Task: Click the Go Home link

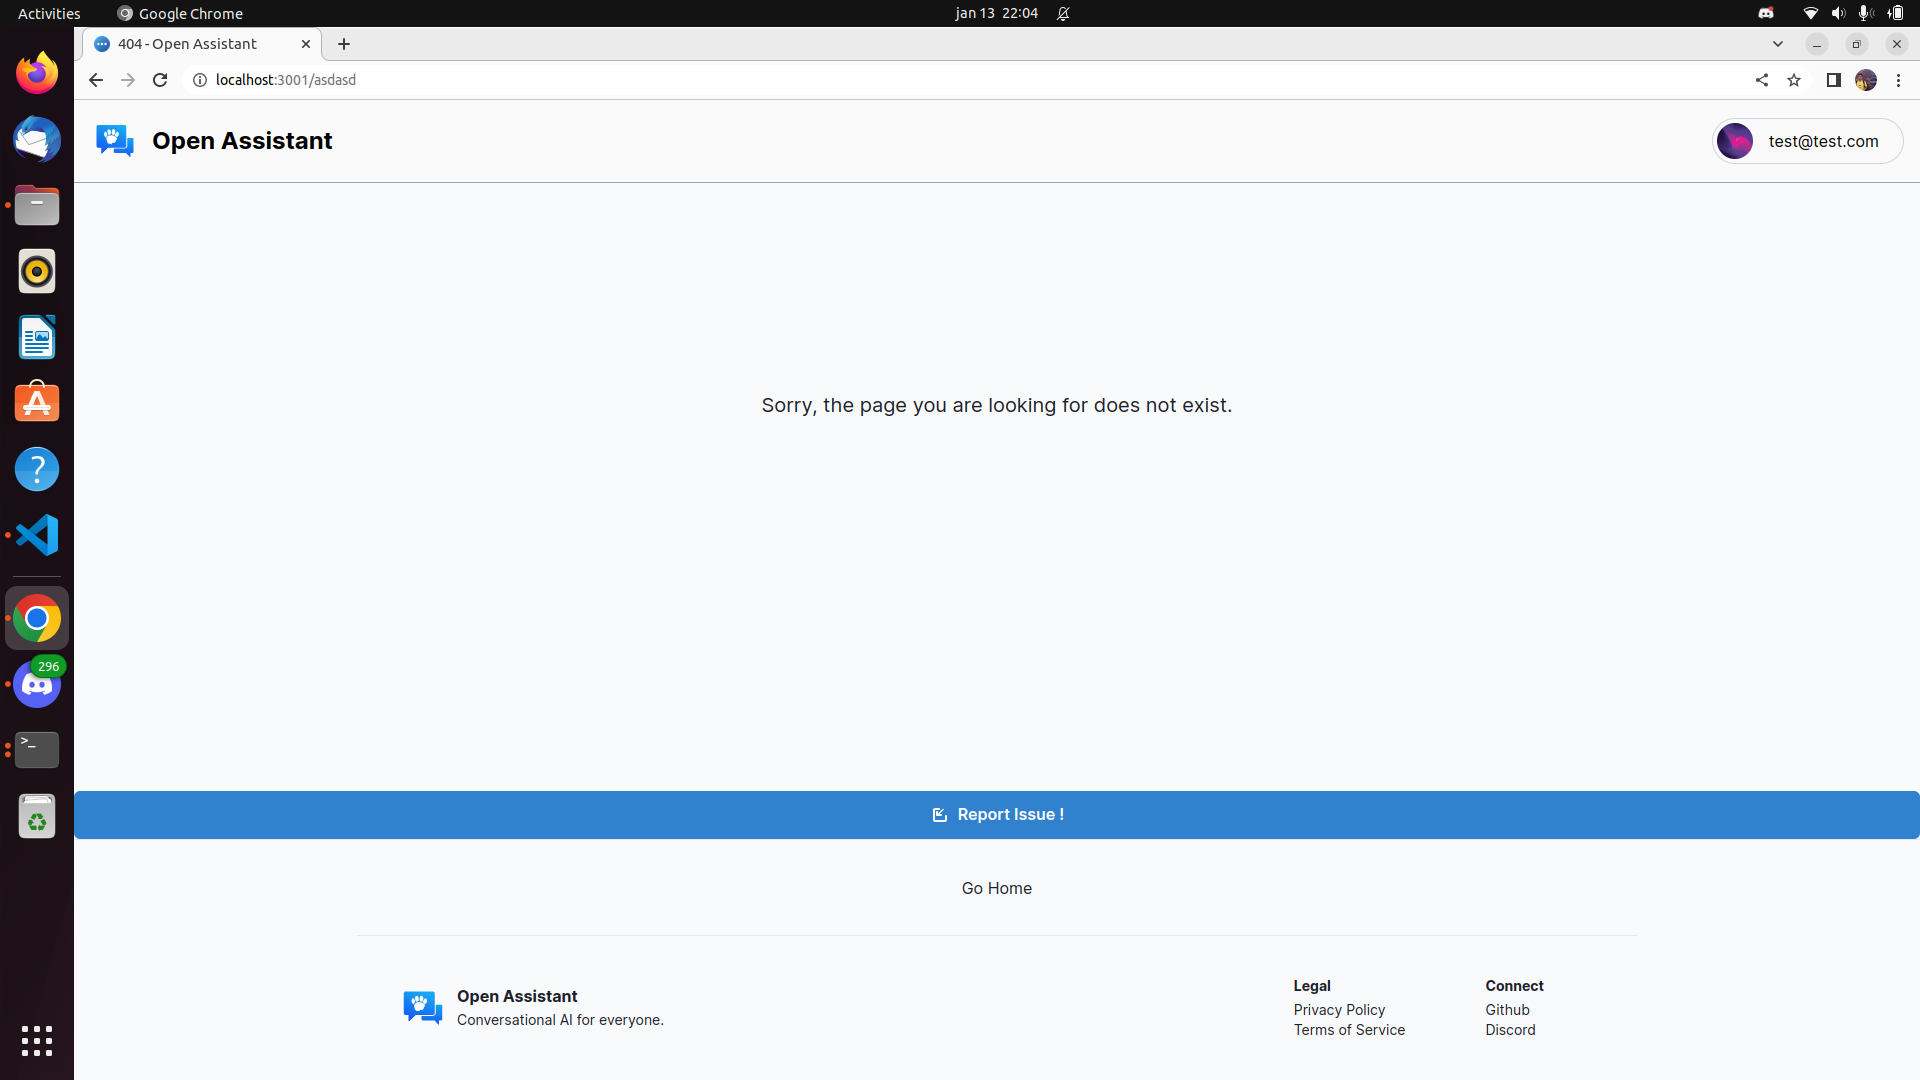Action: click(x=995, y=888)
